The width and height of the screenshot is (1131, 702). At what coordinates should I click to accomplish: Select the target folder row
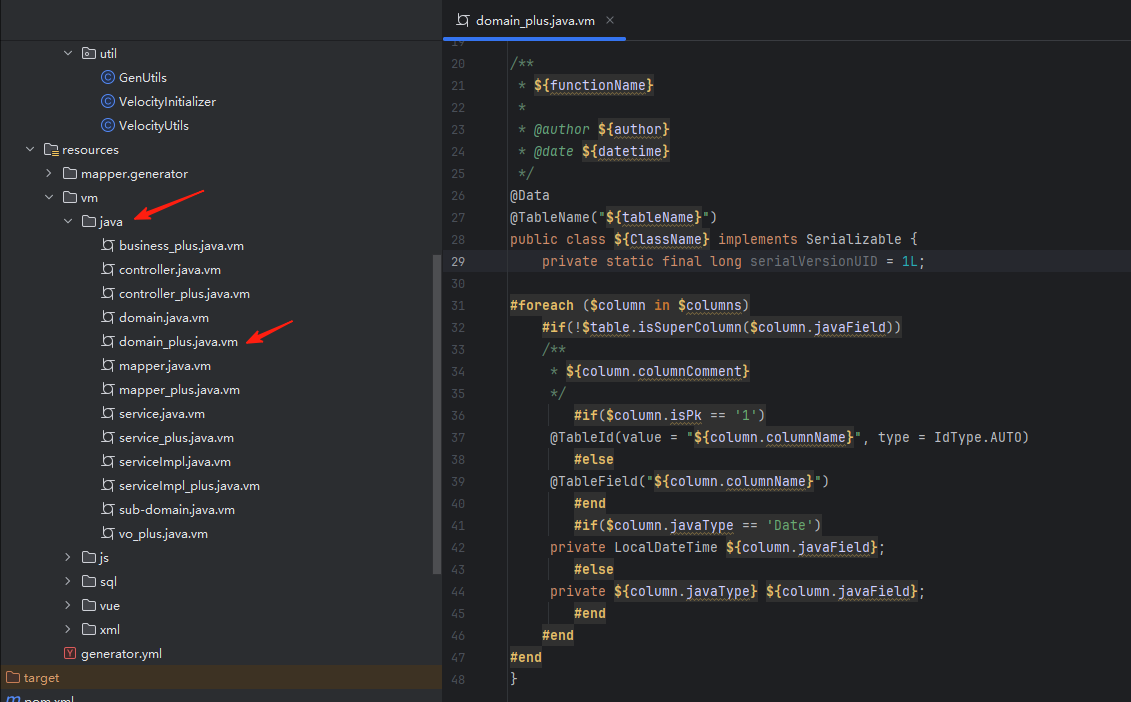(221, 677)
